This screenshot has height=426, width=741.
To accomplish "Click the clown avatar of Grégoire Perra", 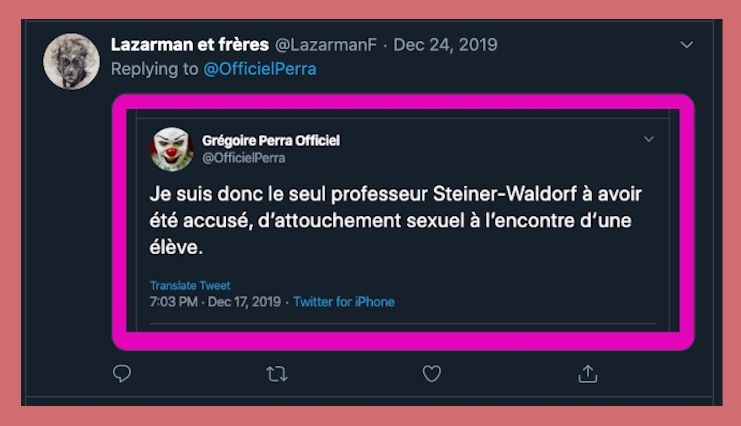I will [171, 148].
